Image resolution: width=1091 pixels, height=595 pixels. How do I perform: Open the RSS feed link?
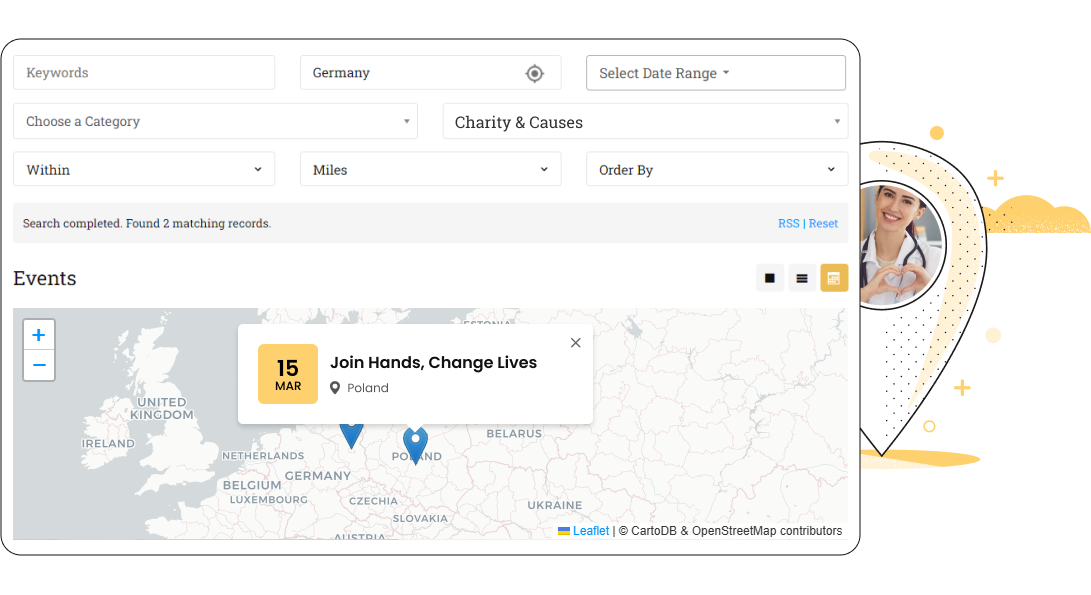pyautogui.click(x=788, y=223)
